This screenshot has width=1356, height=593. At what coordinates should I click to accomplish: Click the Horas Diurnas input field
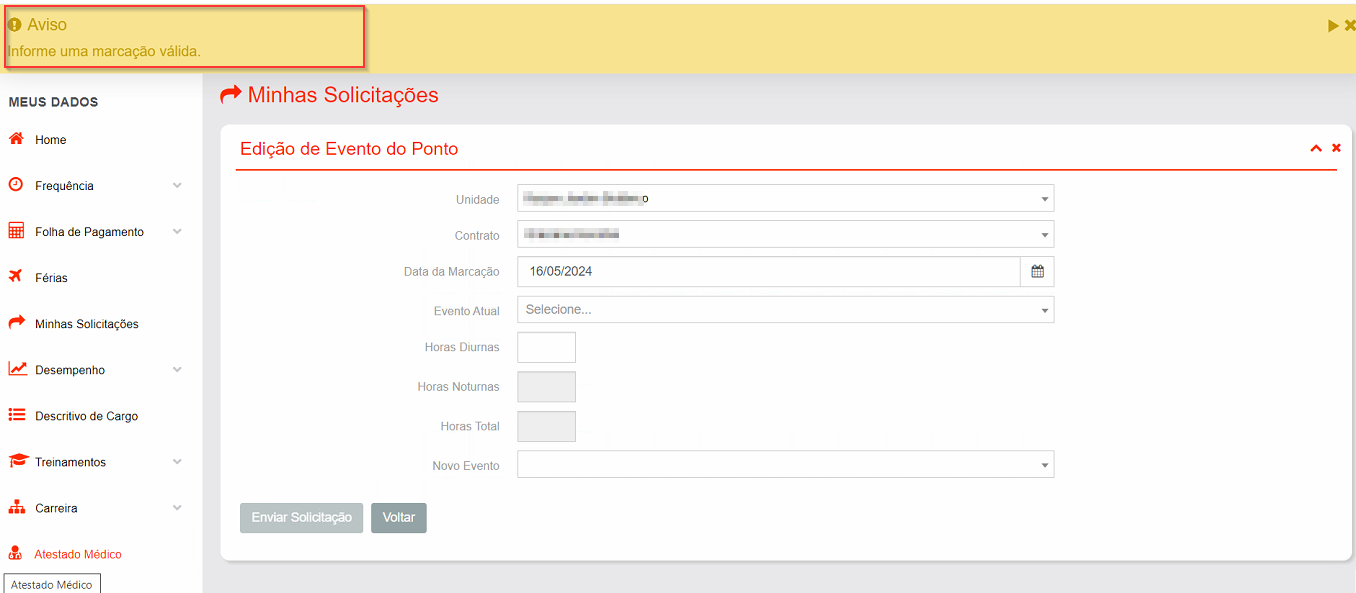546,348
